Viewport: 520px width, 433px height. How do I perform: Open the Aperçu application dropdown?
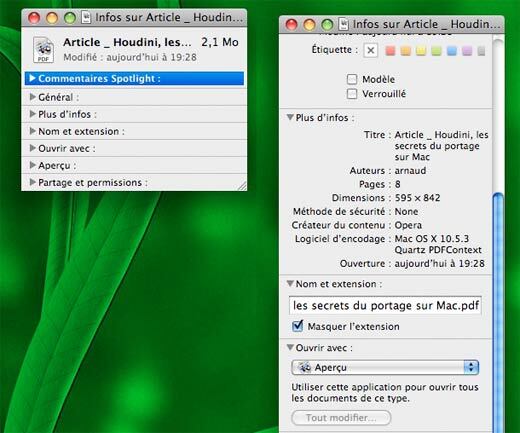pyautogui.click(x=385, y=367)
